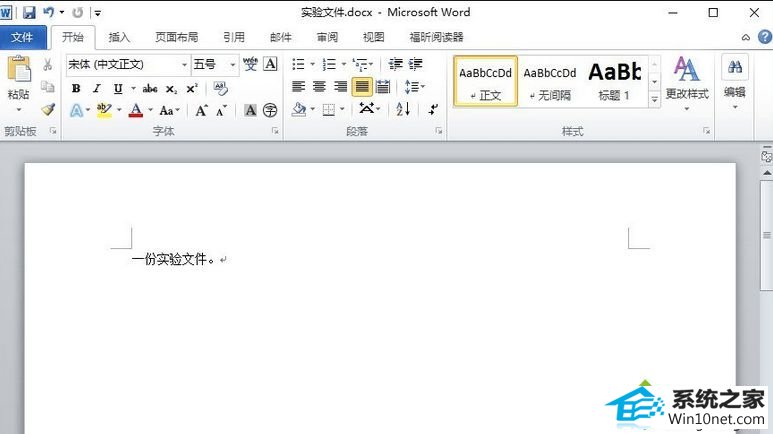
Task: Open the 编辑 Editing button
Action: 735,83
